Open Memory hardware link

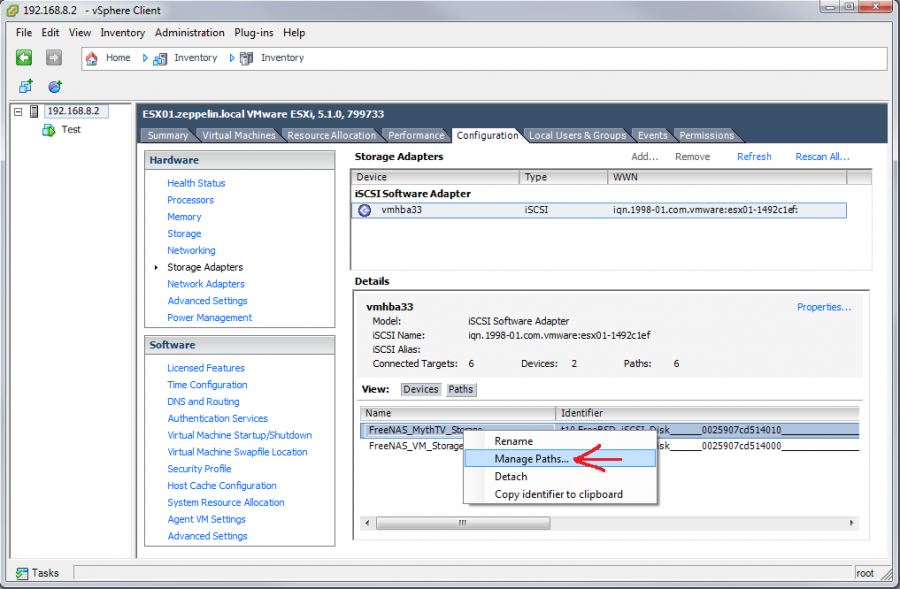(x=184, y=216)
